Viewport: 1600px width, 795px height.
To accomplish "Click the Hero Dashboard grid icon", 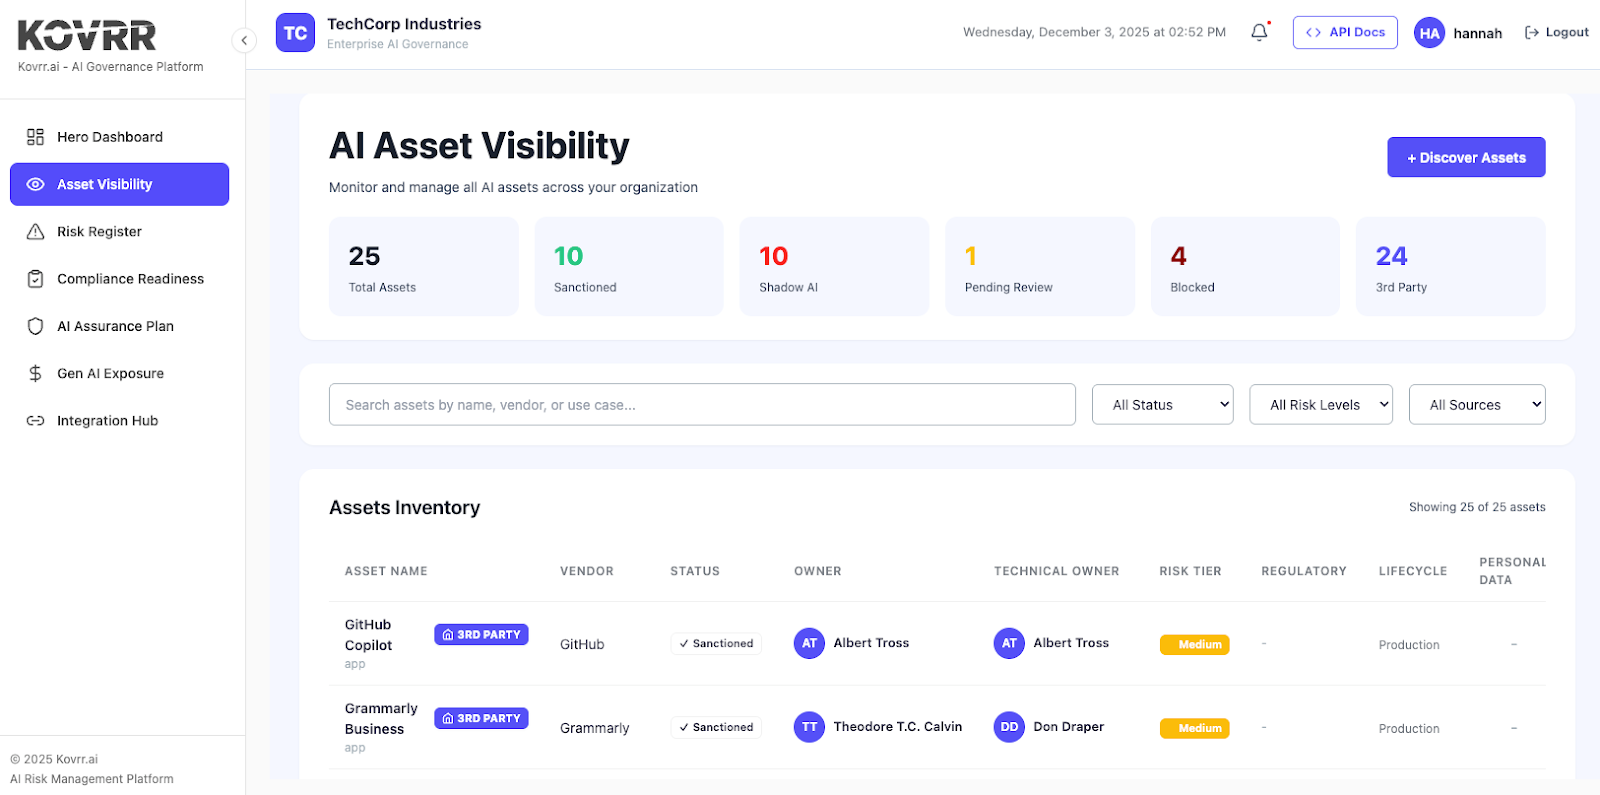I will click(35, 137).
